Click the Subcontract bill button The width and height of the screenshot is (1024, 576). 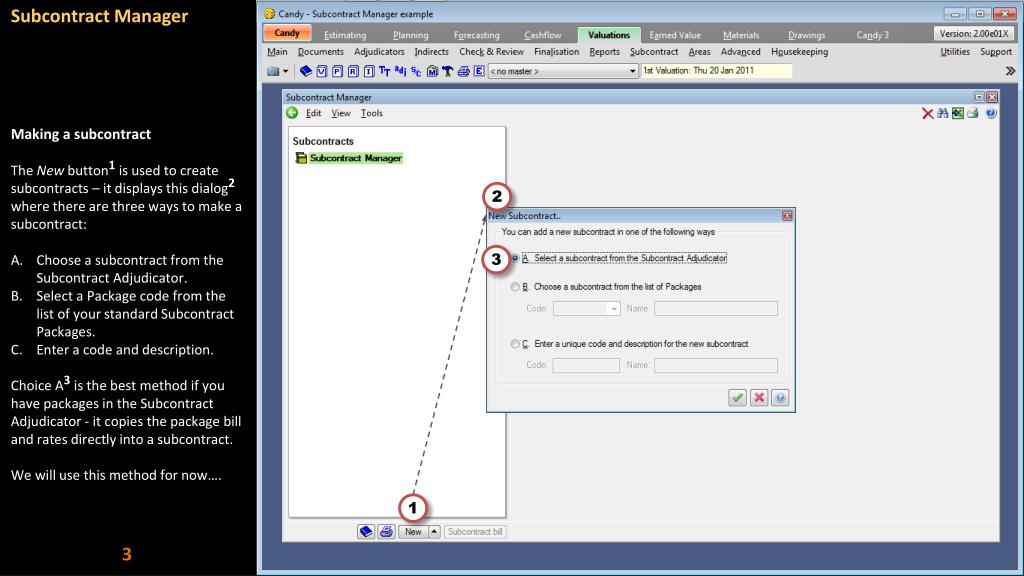pyautogui.click(x=475, y=532)
